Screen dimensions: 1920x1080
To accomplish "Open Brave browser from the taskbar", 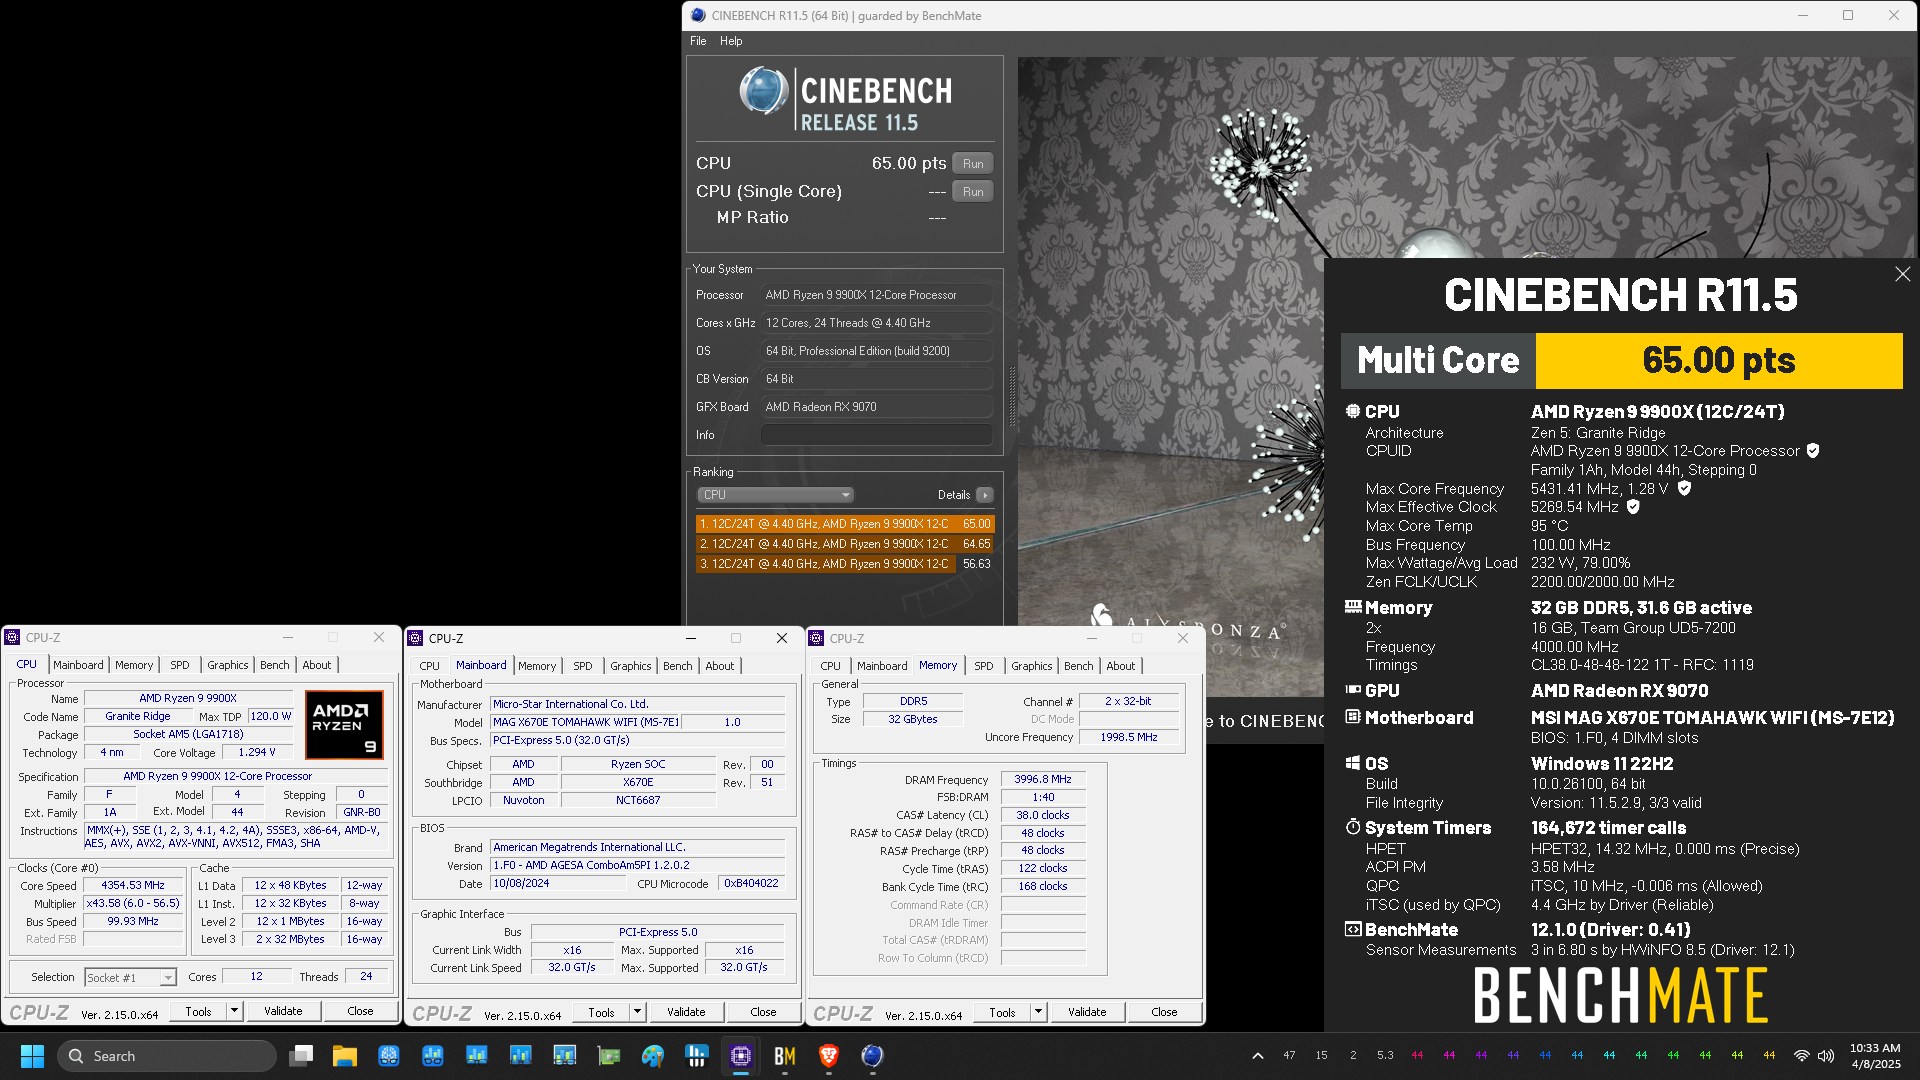I will coord(829,1056).
